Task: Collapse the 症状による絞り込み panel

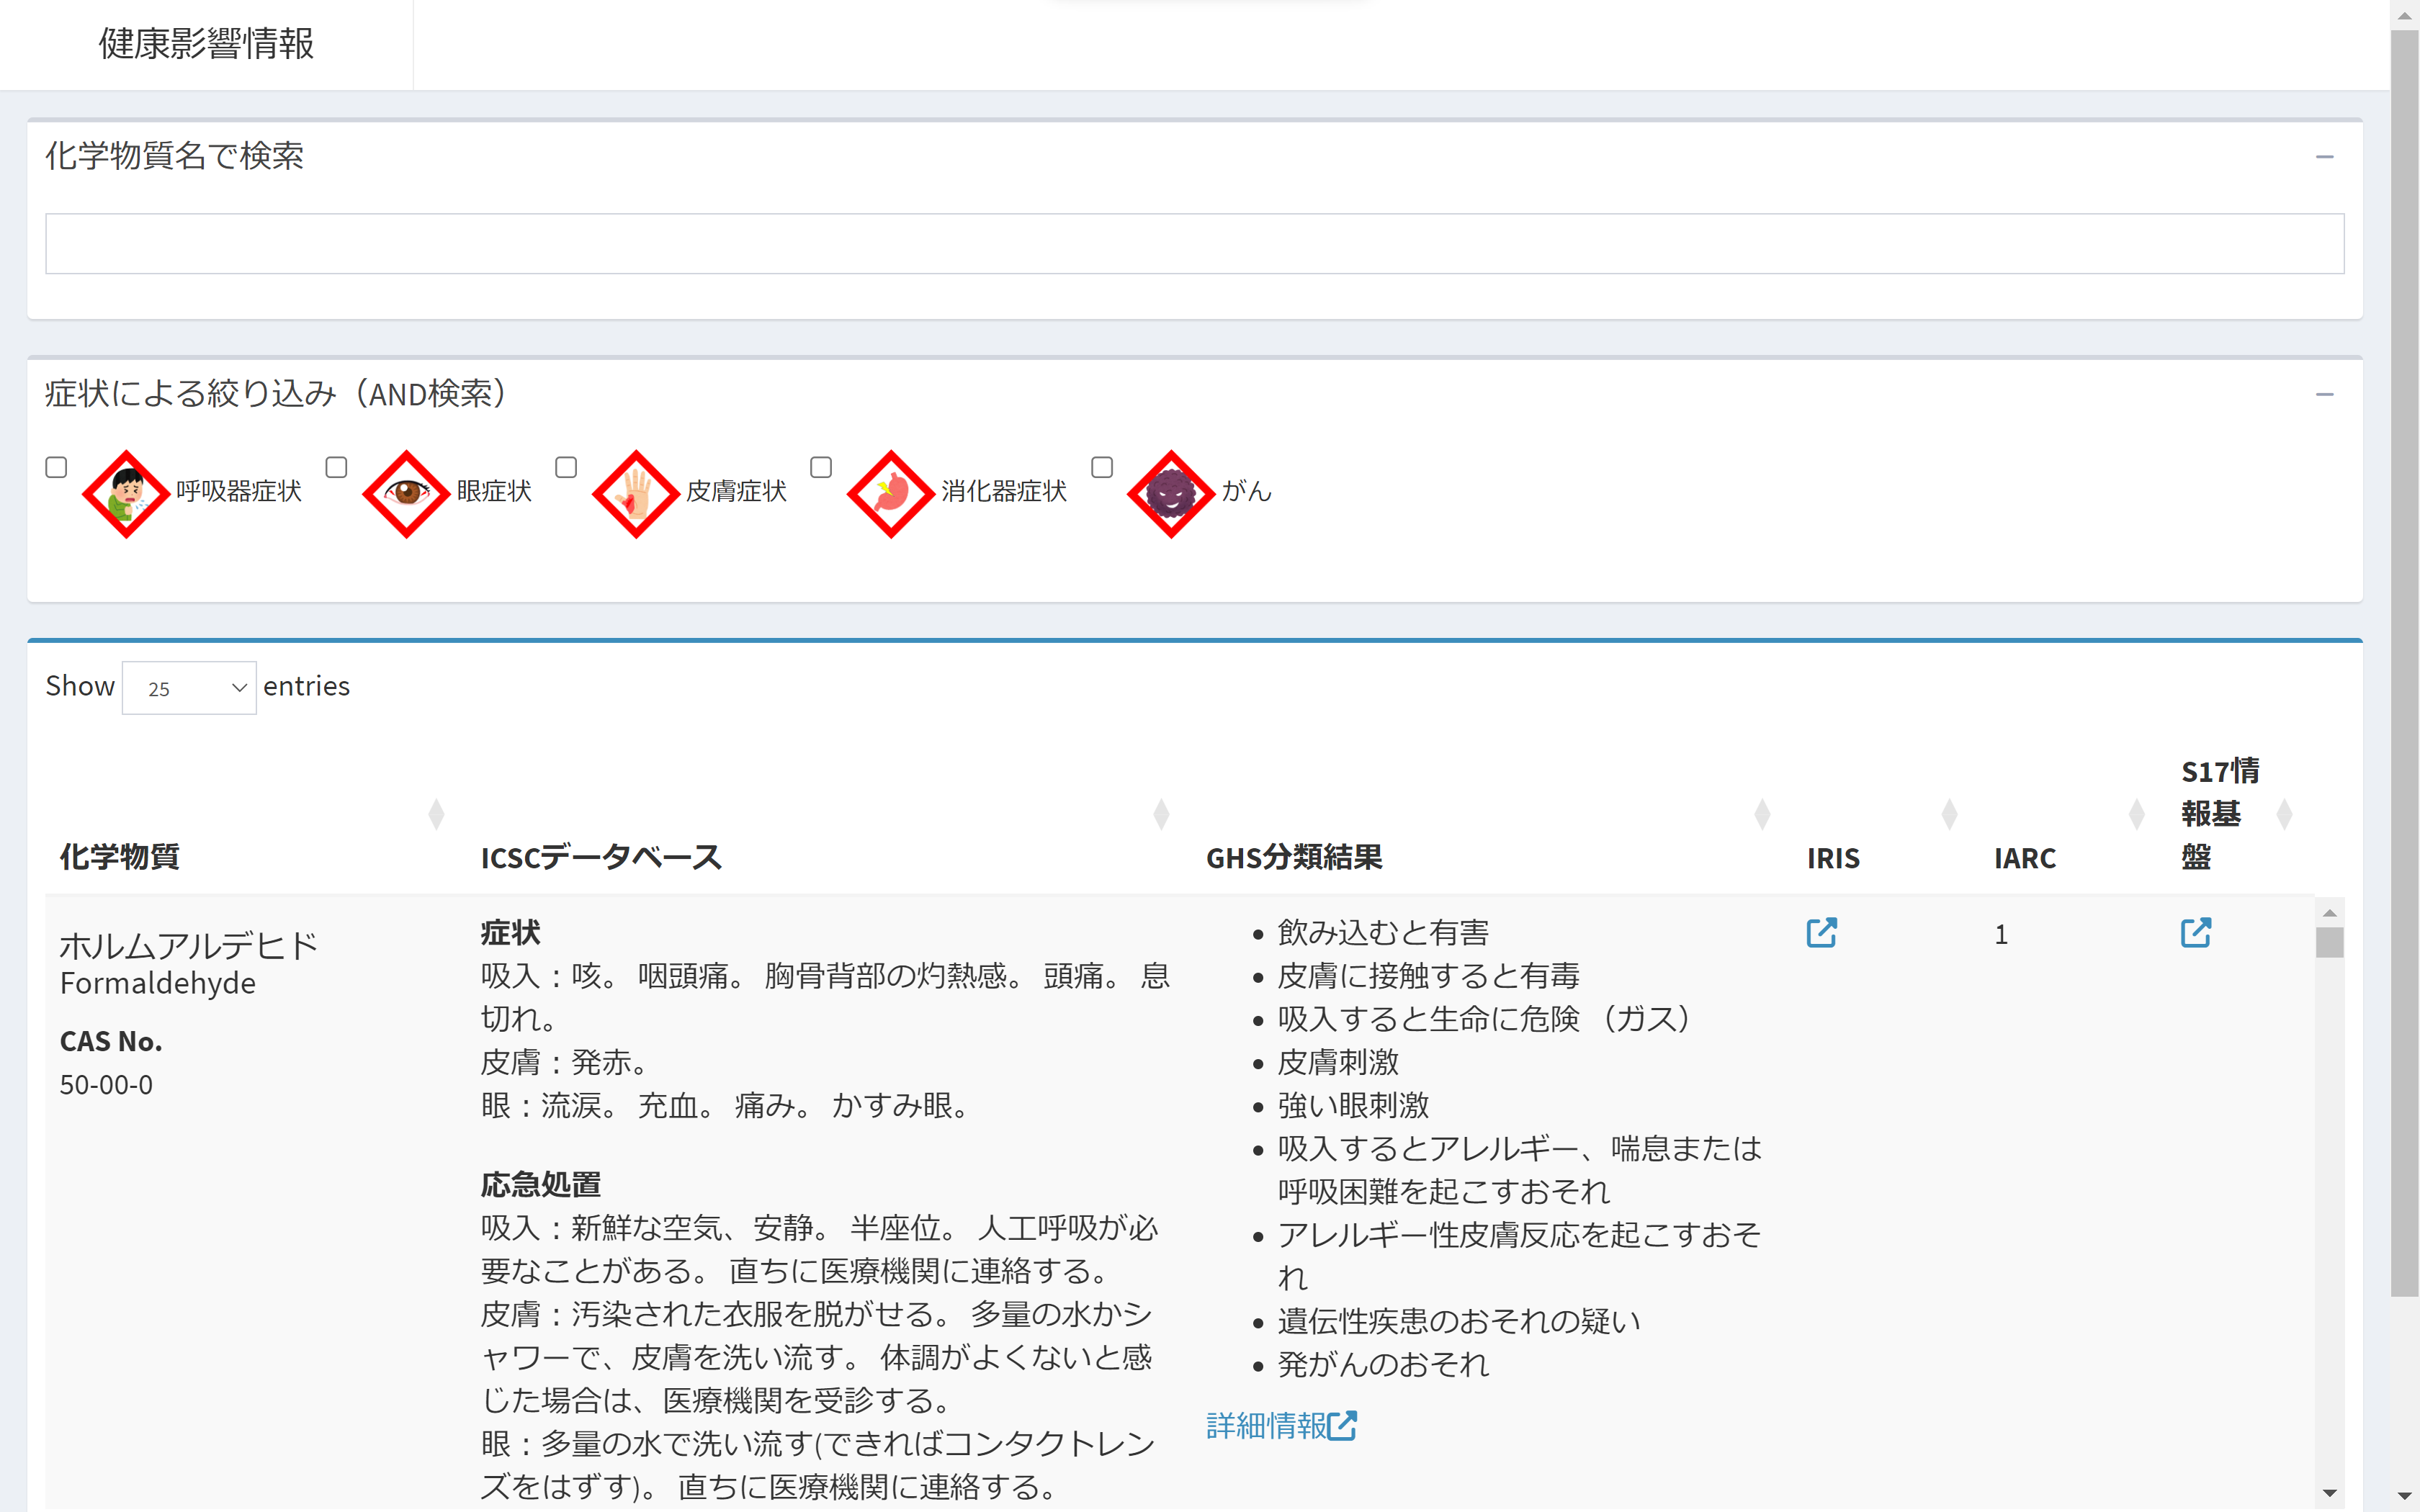Action: tap(2324, 395)
